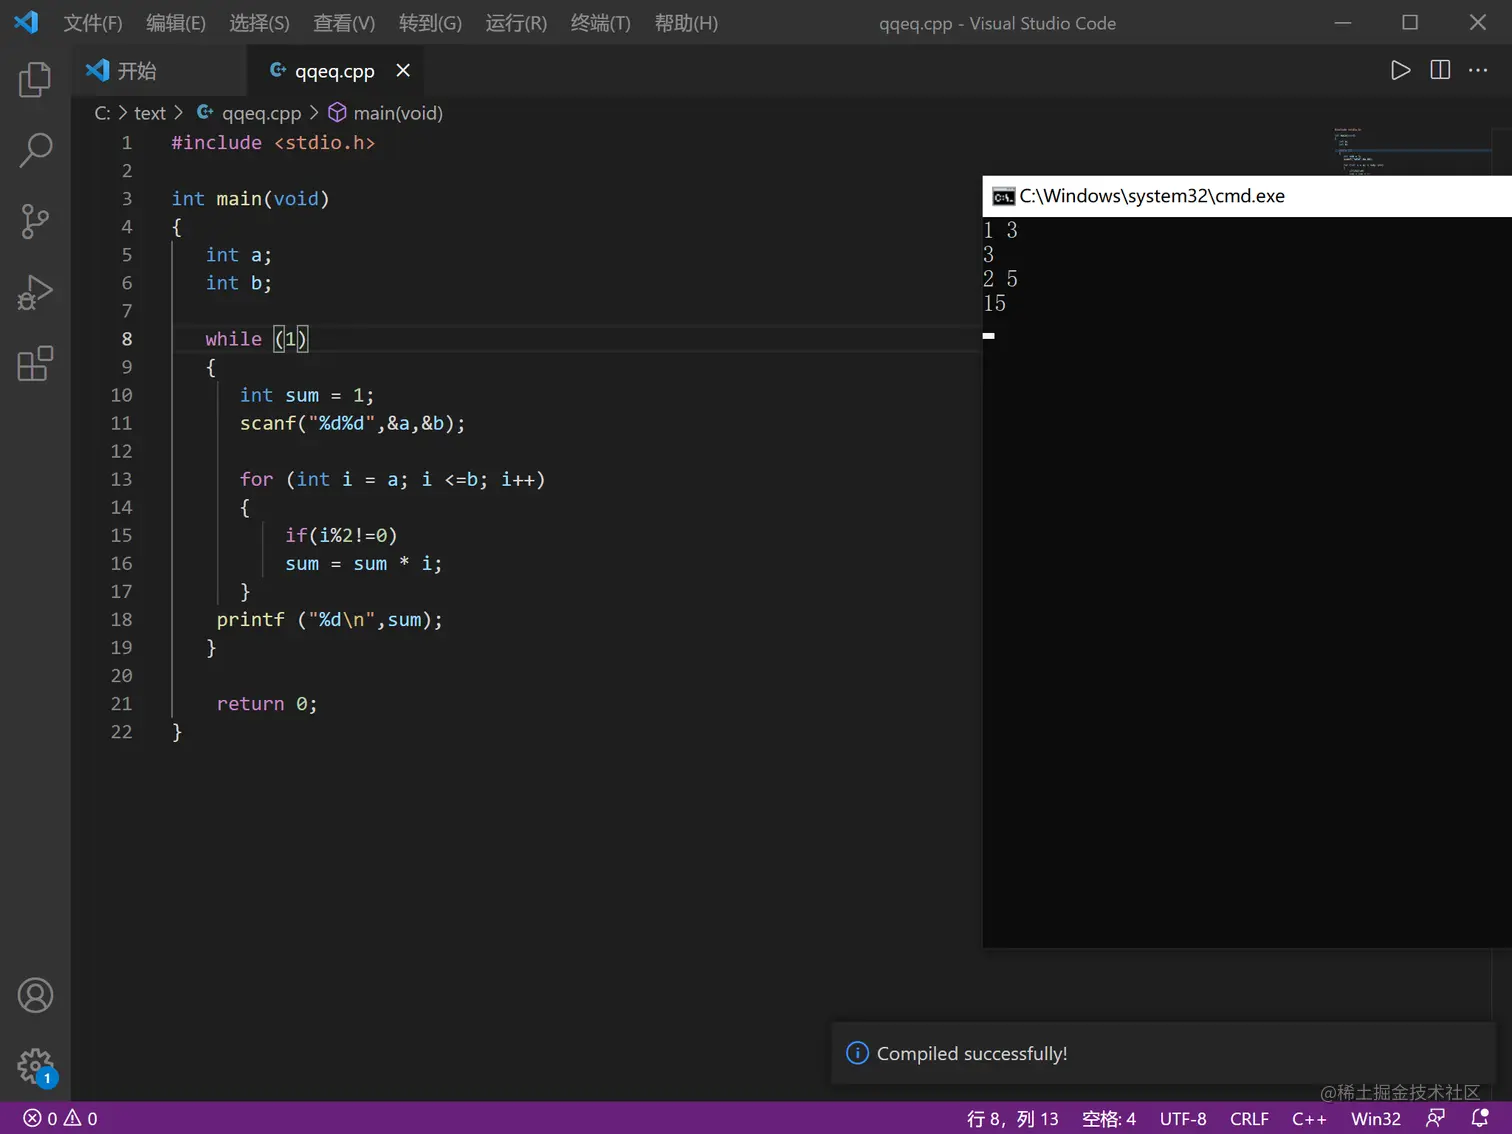Open the Extensions view
The image size is (1512, 1134).
tap(35, 363)
